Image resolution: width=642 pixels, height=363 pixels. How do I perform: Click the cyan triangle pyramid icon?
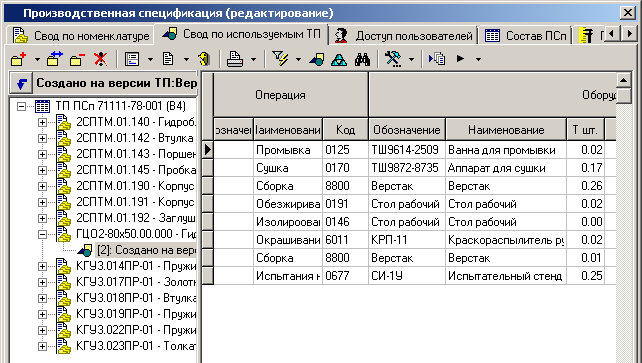click(339, 60)
